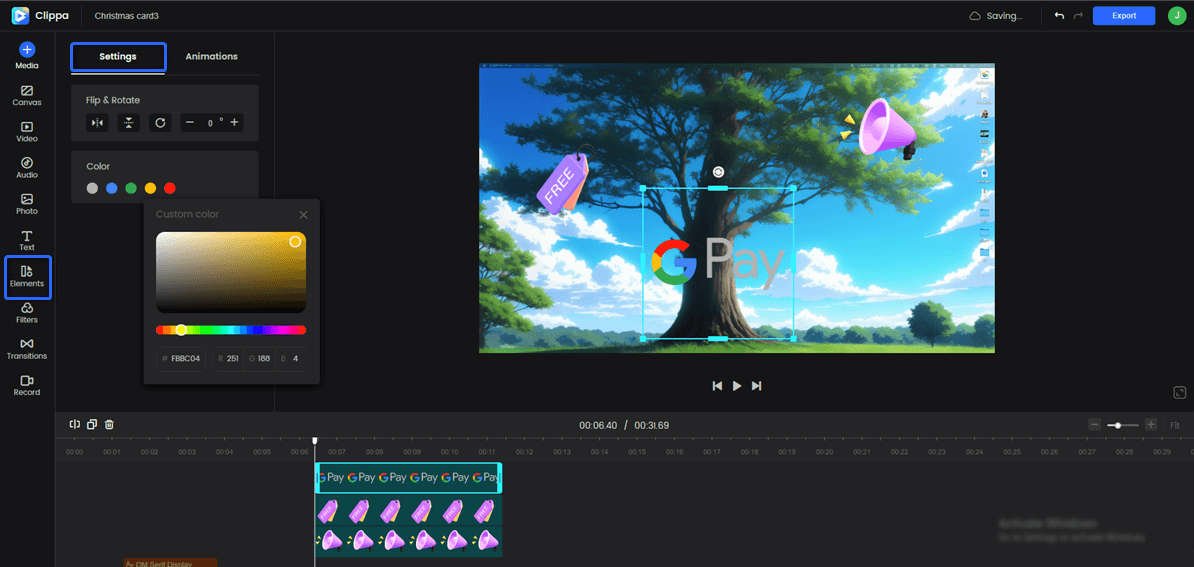Screen dimensions: 1194x567
Task: Open the Transitions panel
Action: [27, 349]
